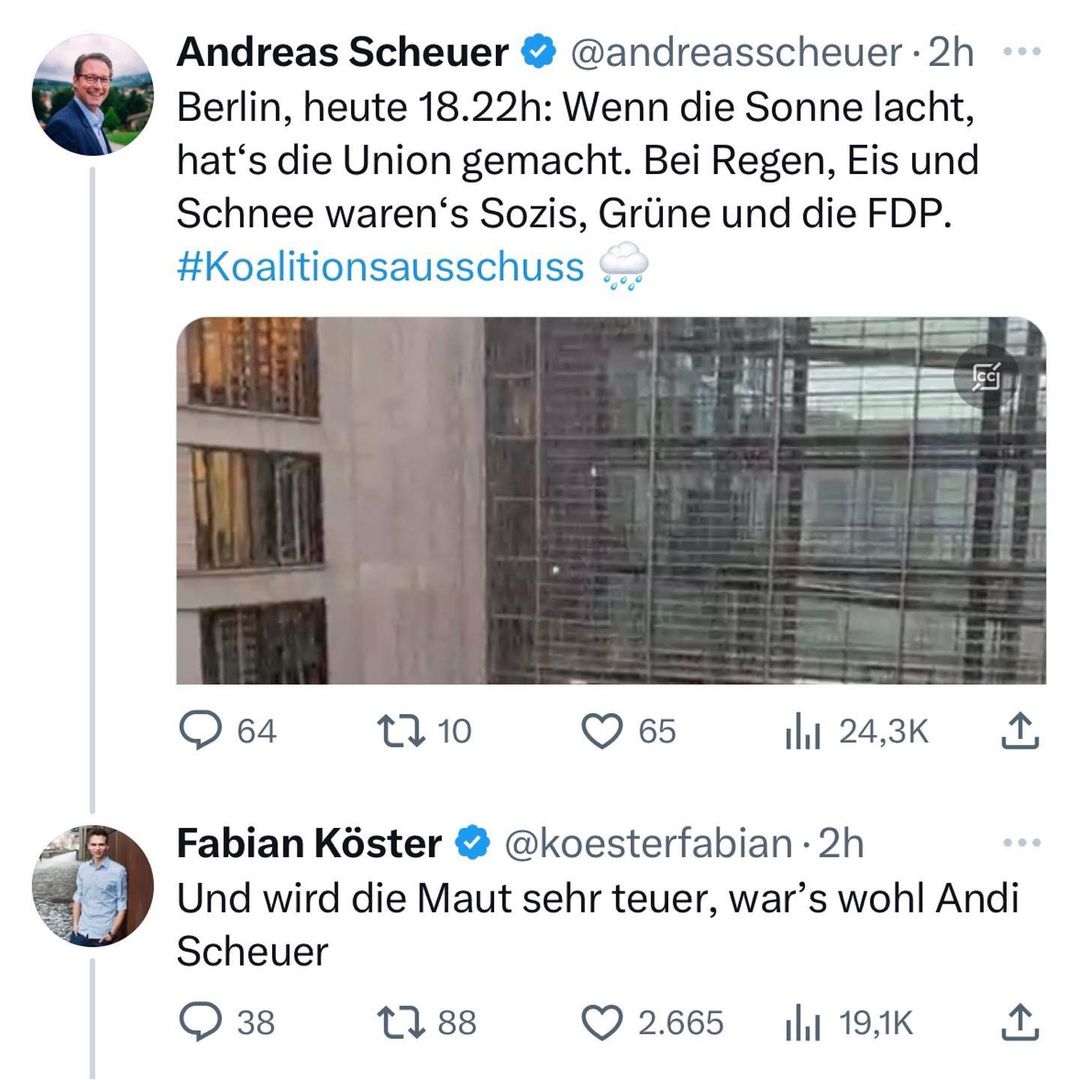Play the embedded building video
The height and width of the screenshot is (1080, 1080).
tap(611, 500)
